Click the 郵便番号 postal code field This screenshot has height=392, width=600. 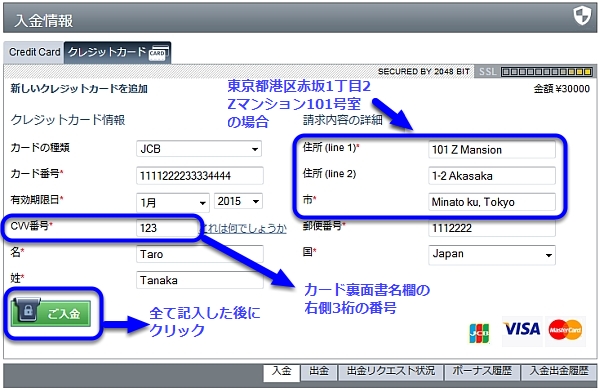tap(492, 228)
